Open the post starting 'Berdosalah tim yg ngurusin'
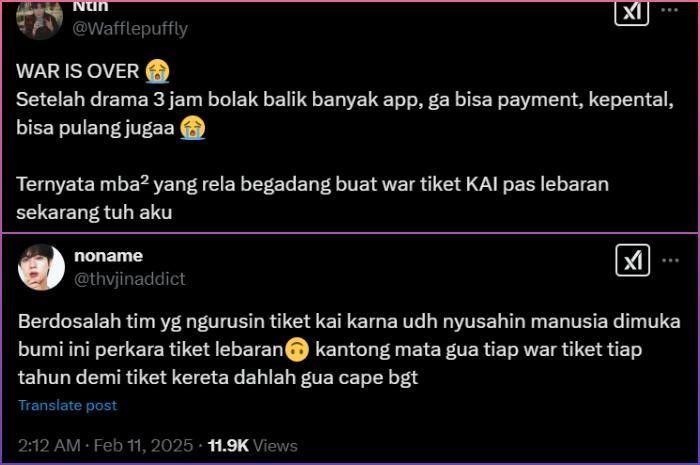Screen dimensions: 700x465 click(349, 349)
